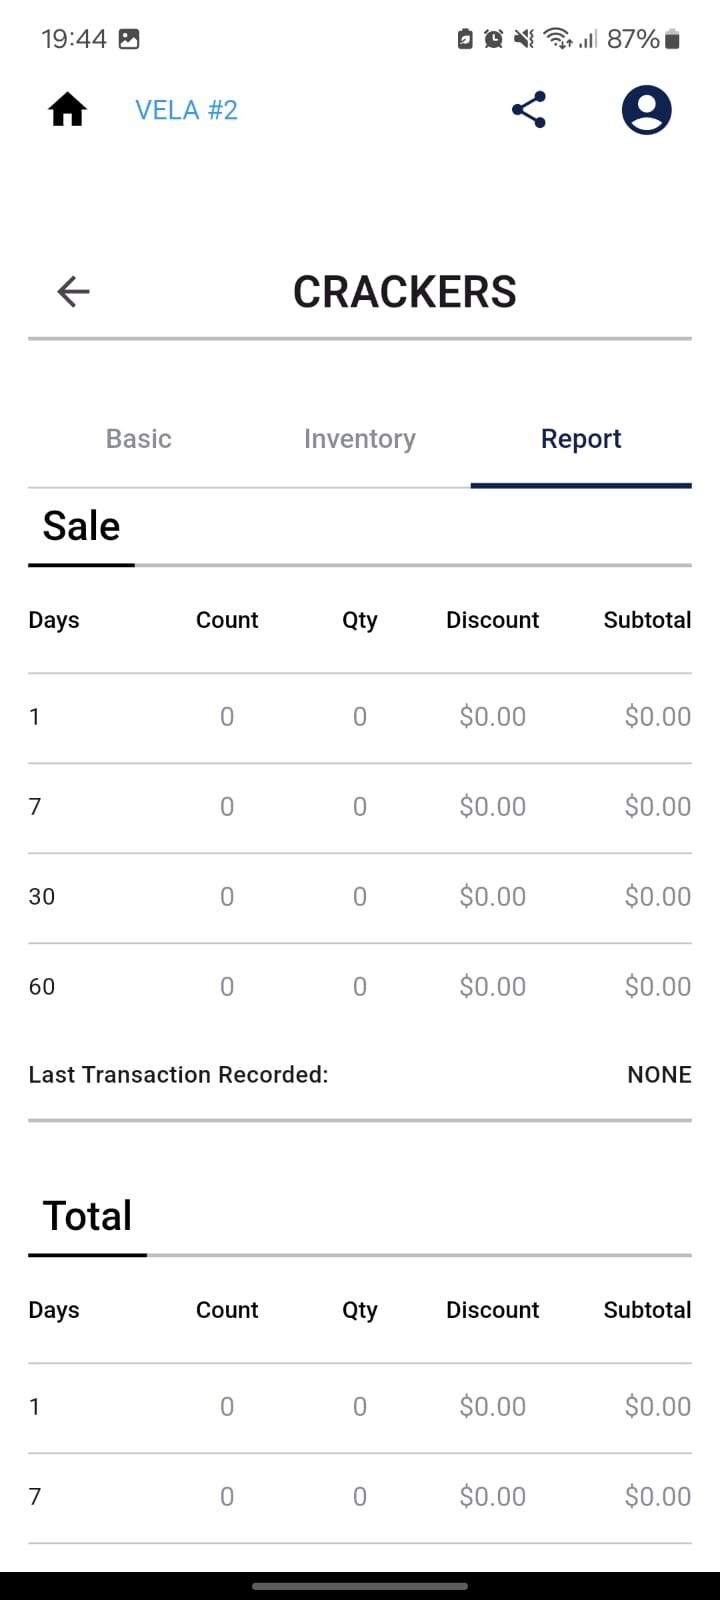Go back with the left arrow
This screenshot has height=1600, width=720.
[73, 292]
